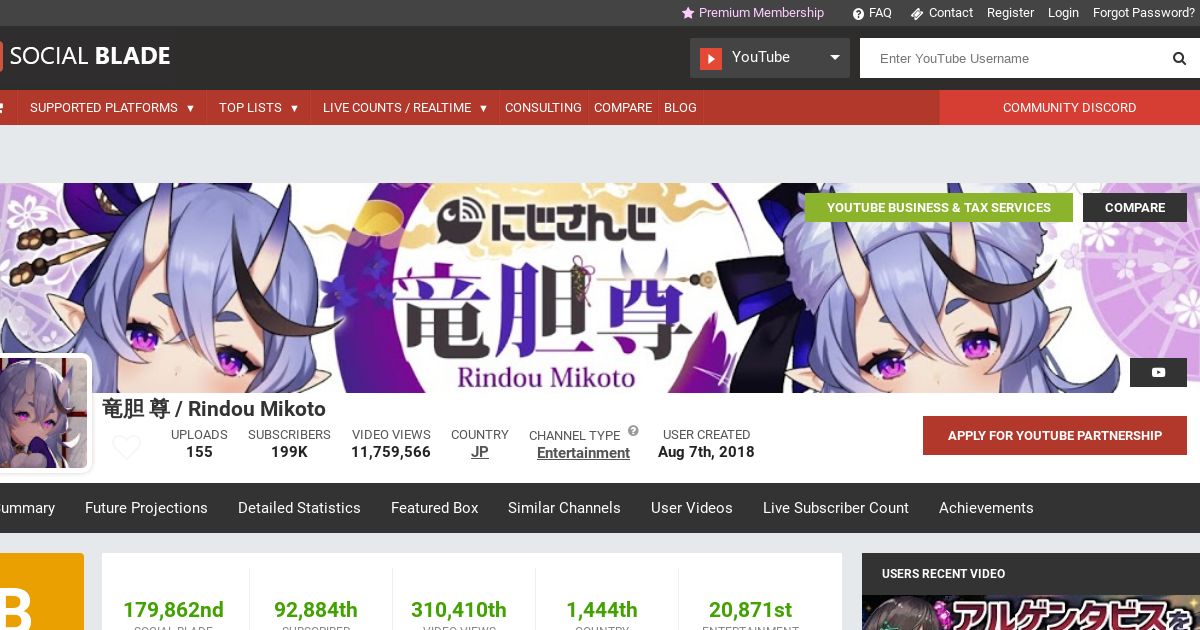Click the Rindou Mikoto channel title
Screen dimensions: 1200x630
pos(214,409)
